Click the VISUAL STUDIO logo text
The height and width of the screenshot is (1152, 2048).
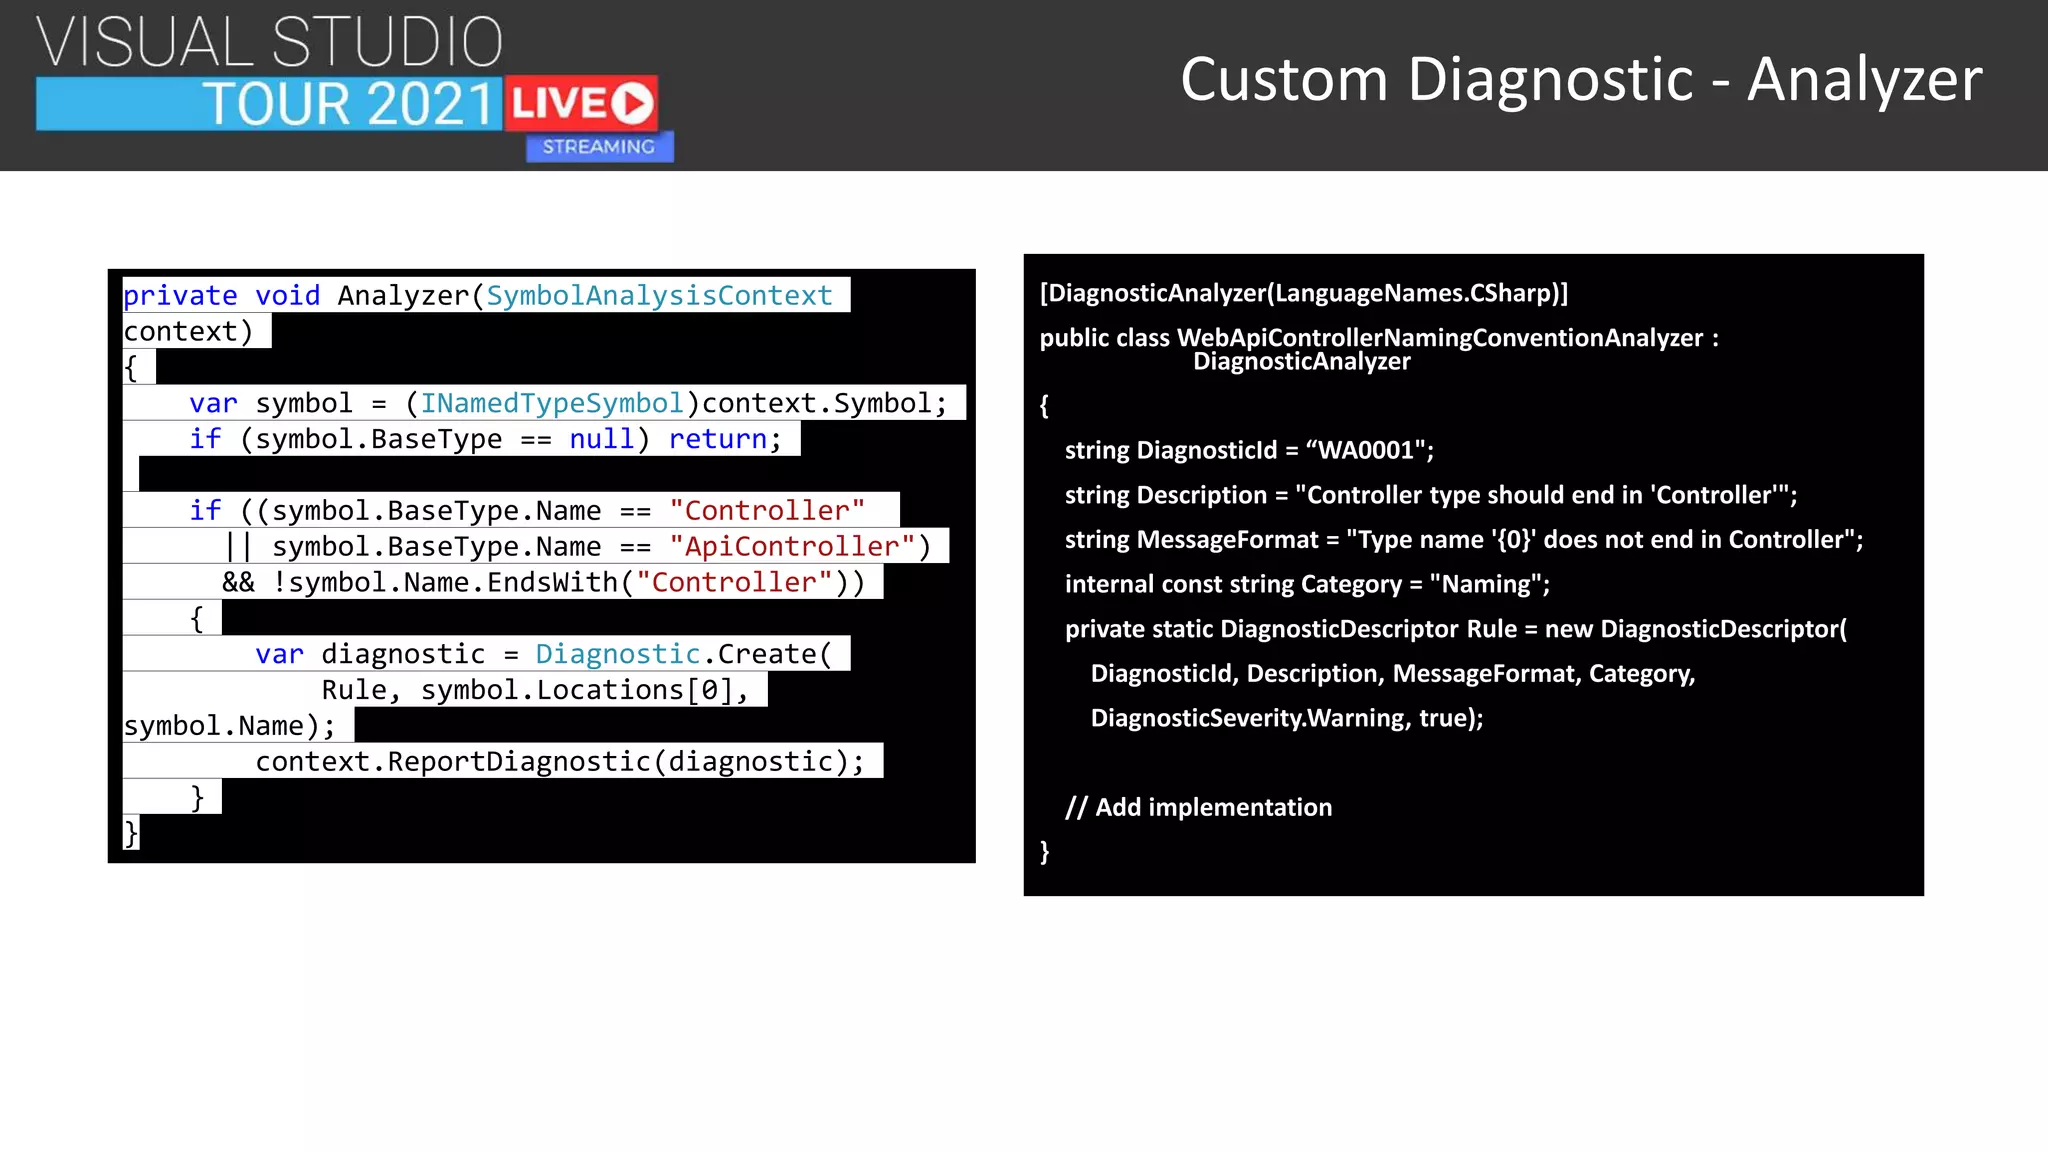pos(270,42)
